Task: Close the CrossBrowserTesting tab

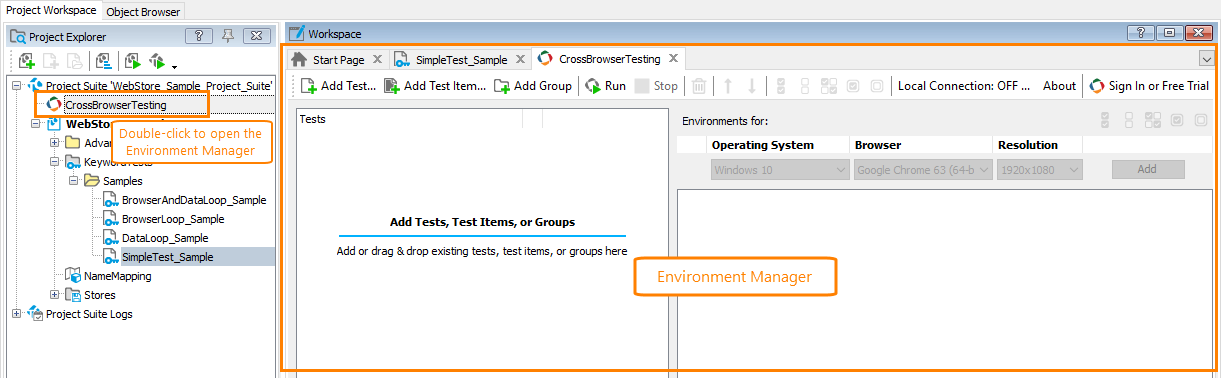Action: 674,59
